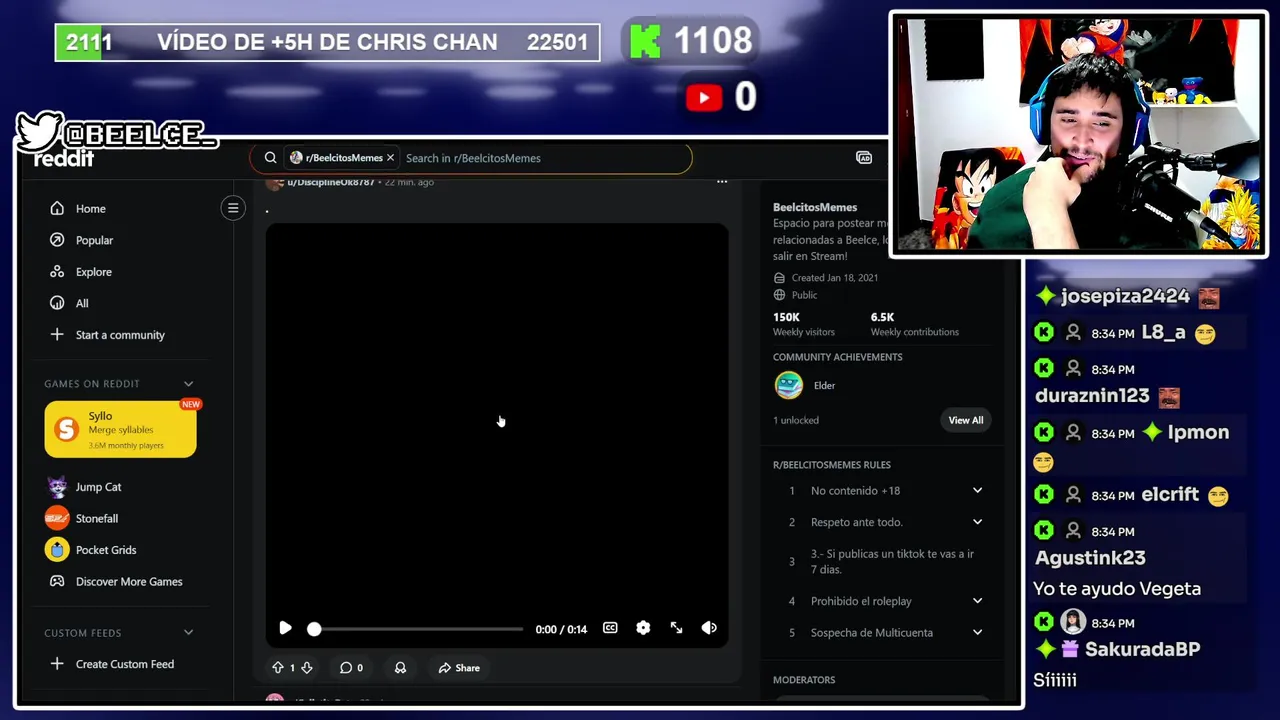The width and height of the screenshot is (1280, 720).
Task: Open the ad icon in Reddit header
Action: point(864,158)
